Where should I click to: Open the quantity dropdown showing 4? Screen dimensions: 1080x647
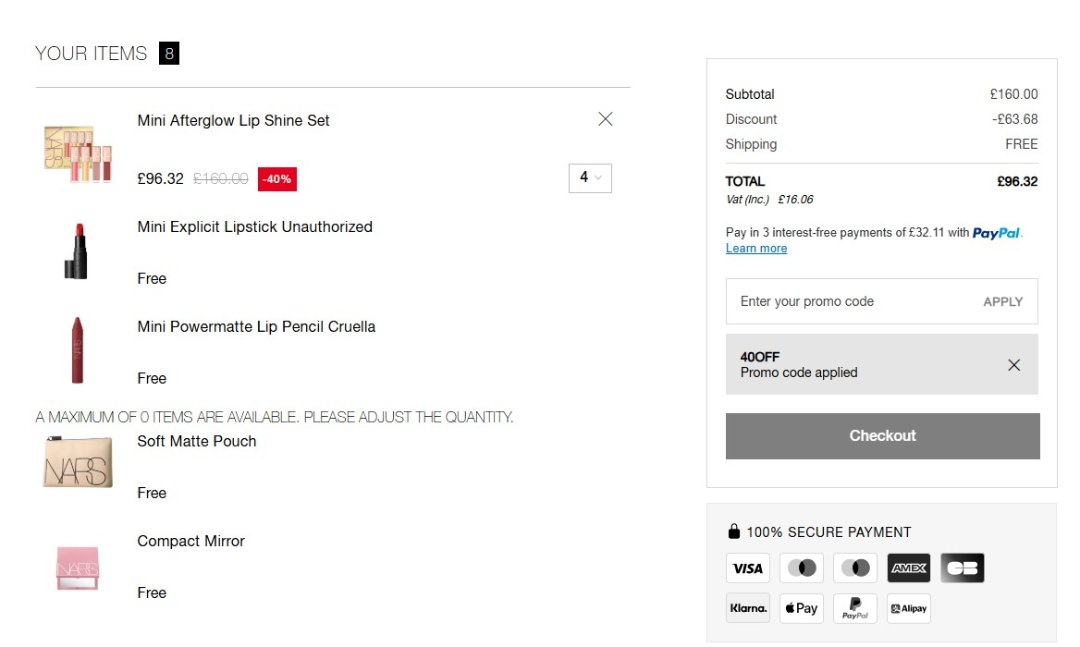coord(590,178)
